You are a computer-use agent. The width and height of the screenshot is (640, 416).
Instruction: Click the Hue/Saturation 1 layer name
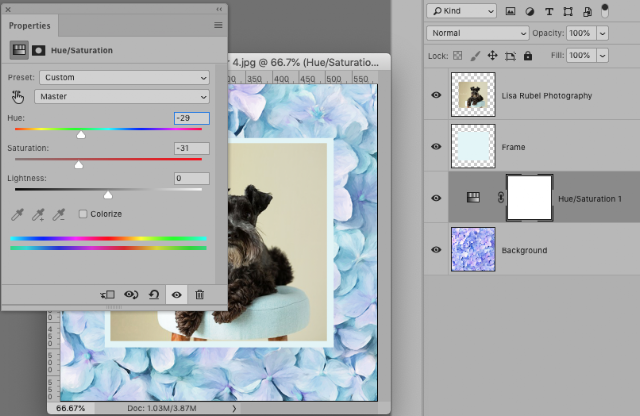(x=590, y=199)
